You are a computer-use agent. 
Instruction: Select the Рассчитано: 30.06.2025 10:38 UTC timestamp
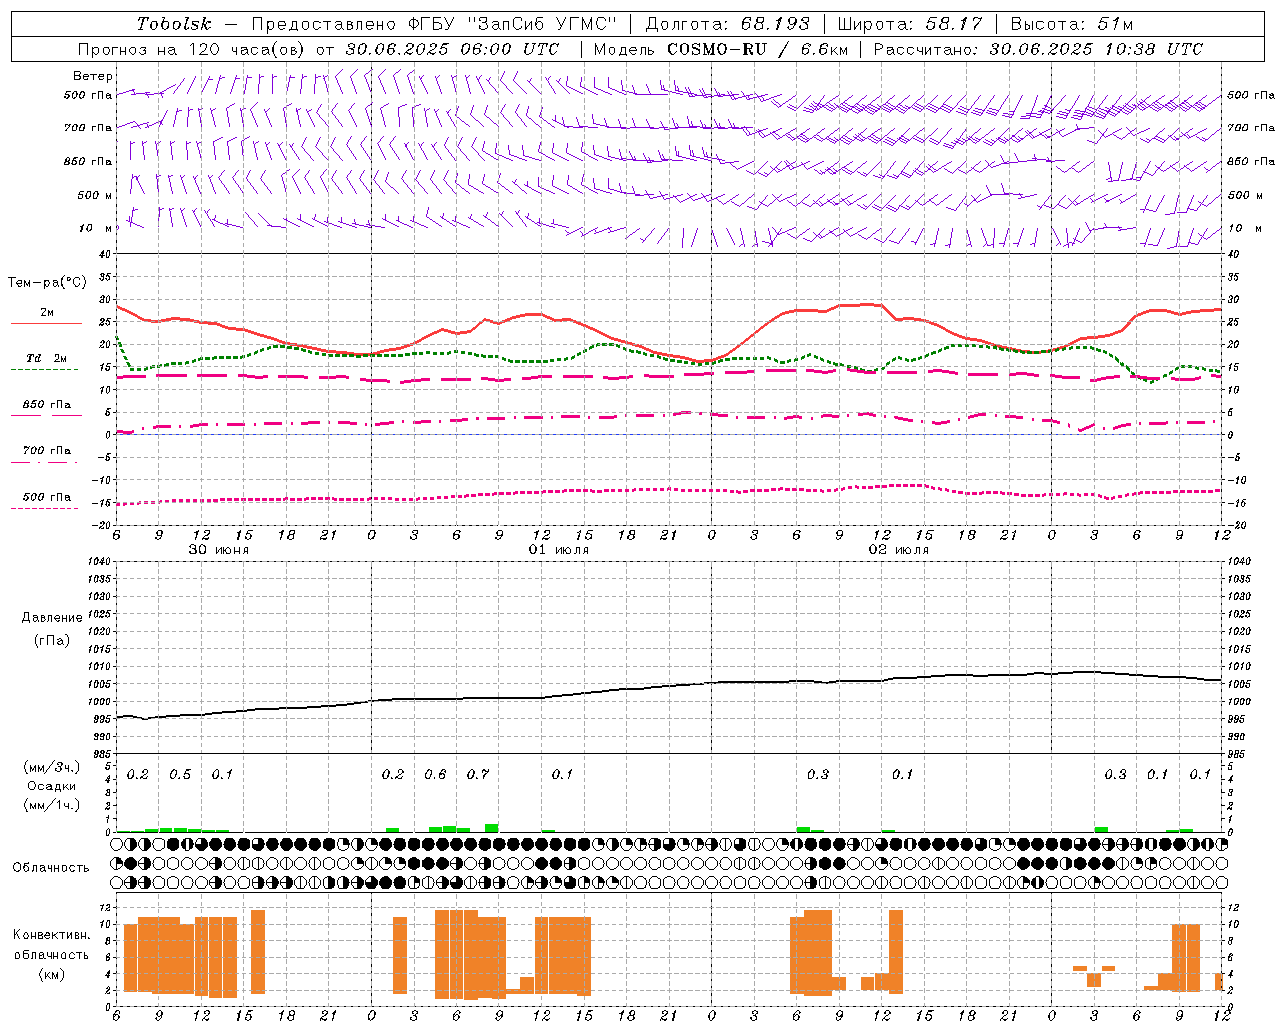coord(1039,49)
